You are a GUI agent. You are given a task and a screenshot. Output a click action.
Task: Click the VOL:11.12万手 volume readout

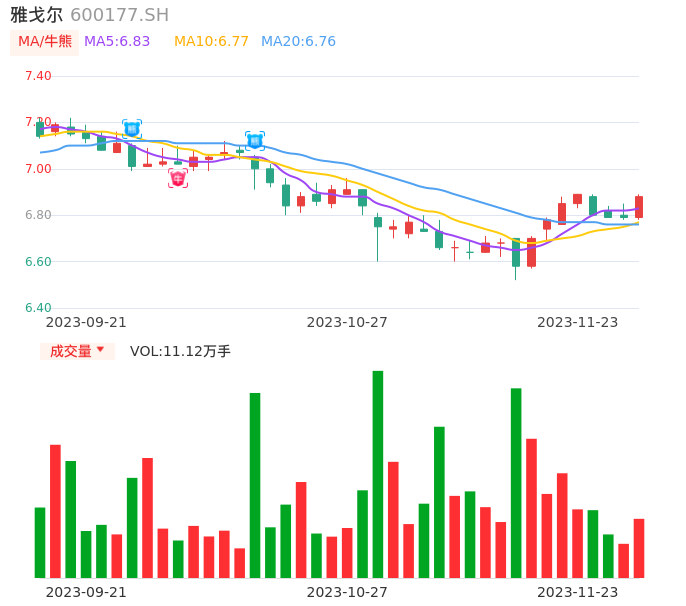point(180,351)
